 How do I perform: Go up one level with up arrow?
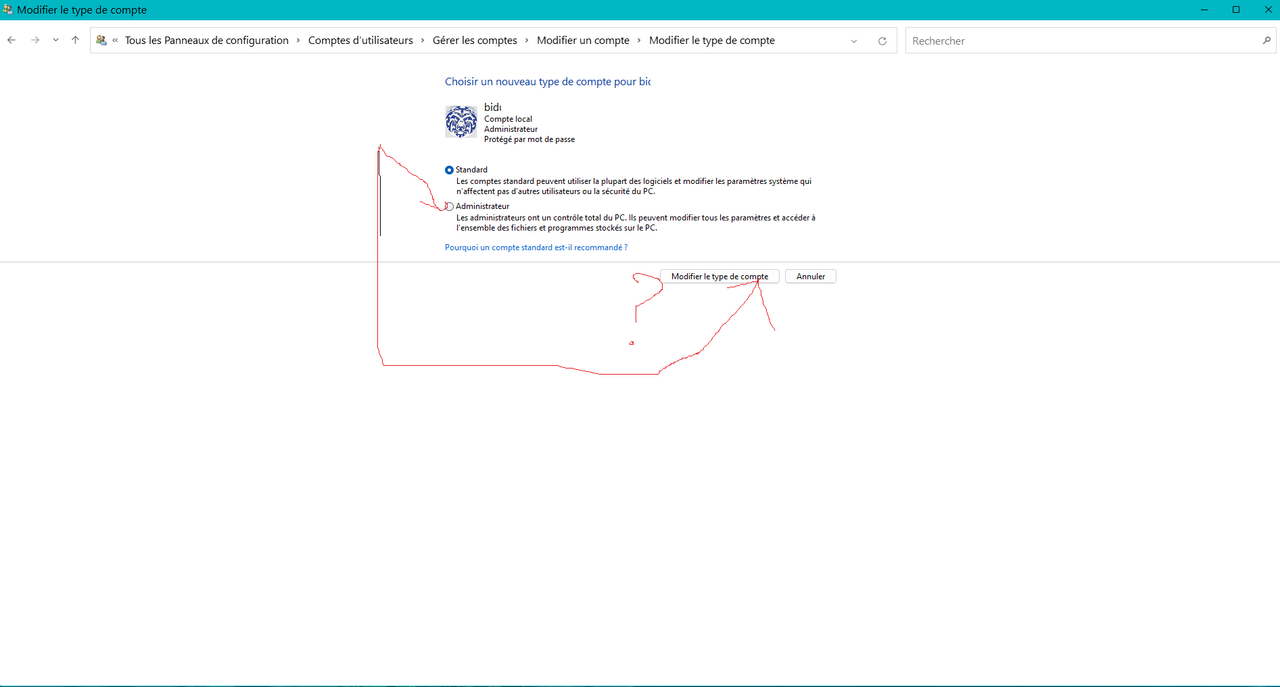click(75, 40)
